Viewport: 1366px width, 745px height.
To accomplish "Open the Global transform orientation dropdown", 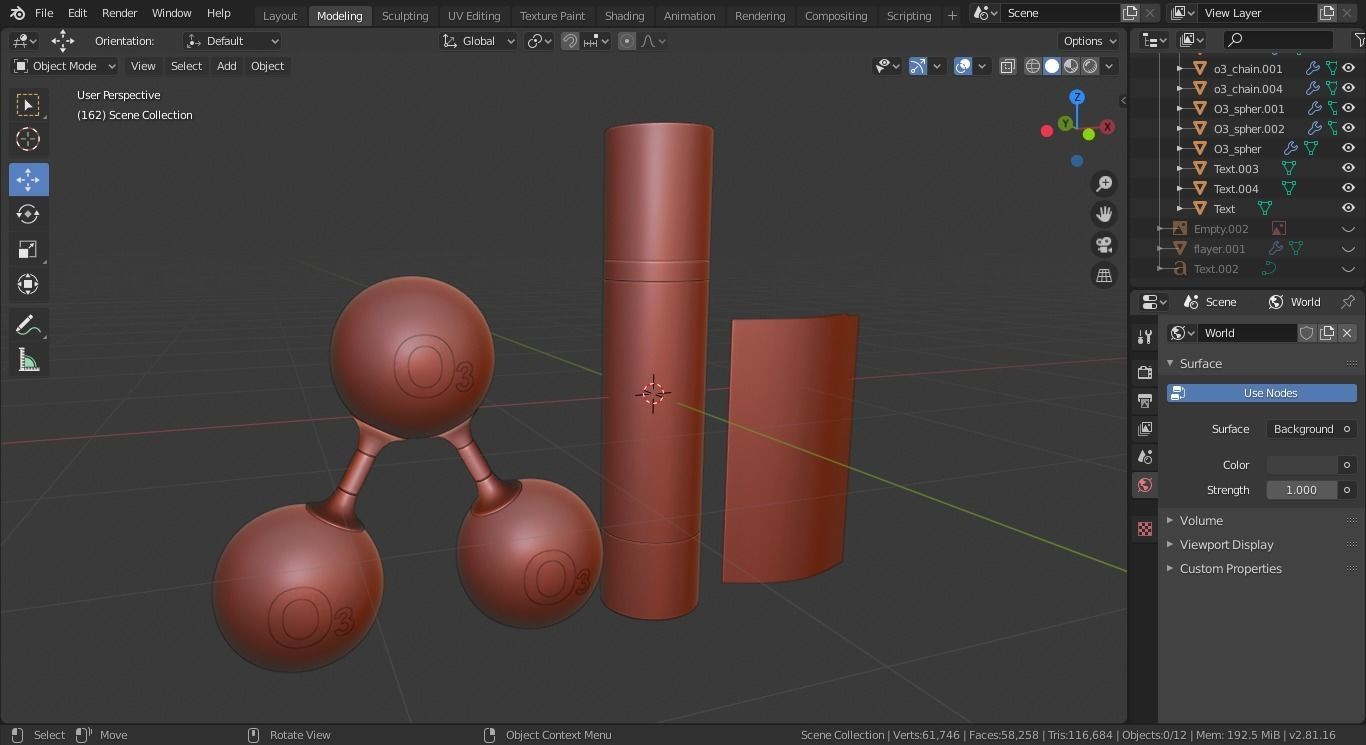I will (x=478, y=41).
